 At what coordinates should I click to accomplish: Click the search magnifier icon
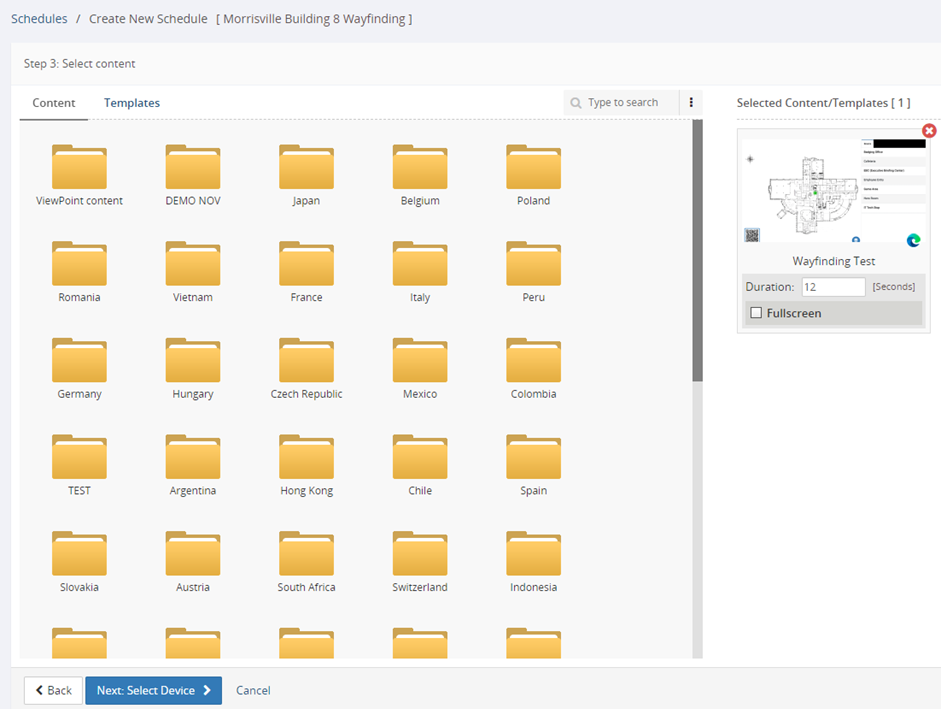[576, 103]
